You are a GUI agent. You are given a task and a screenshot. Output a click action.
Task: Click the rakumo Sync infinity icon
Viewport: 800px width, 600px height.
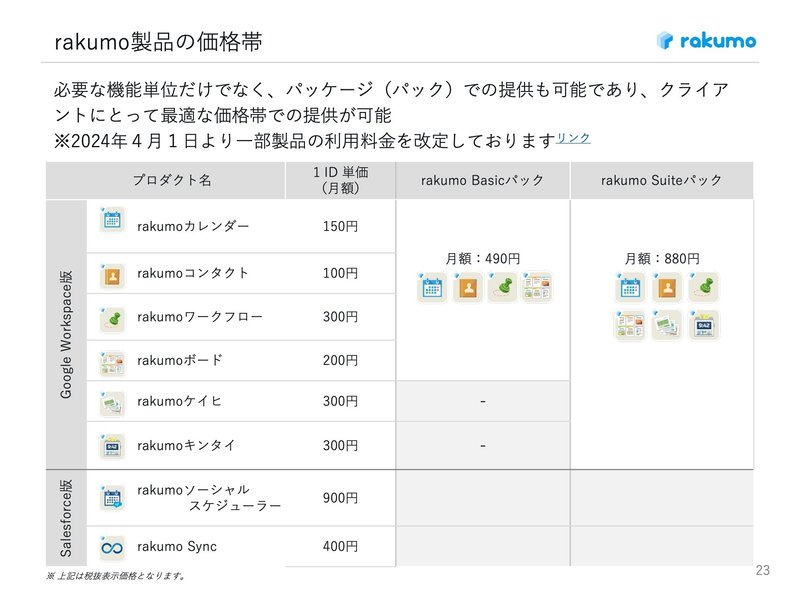click(112, 548)
